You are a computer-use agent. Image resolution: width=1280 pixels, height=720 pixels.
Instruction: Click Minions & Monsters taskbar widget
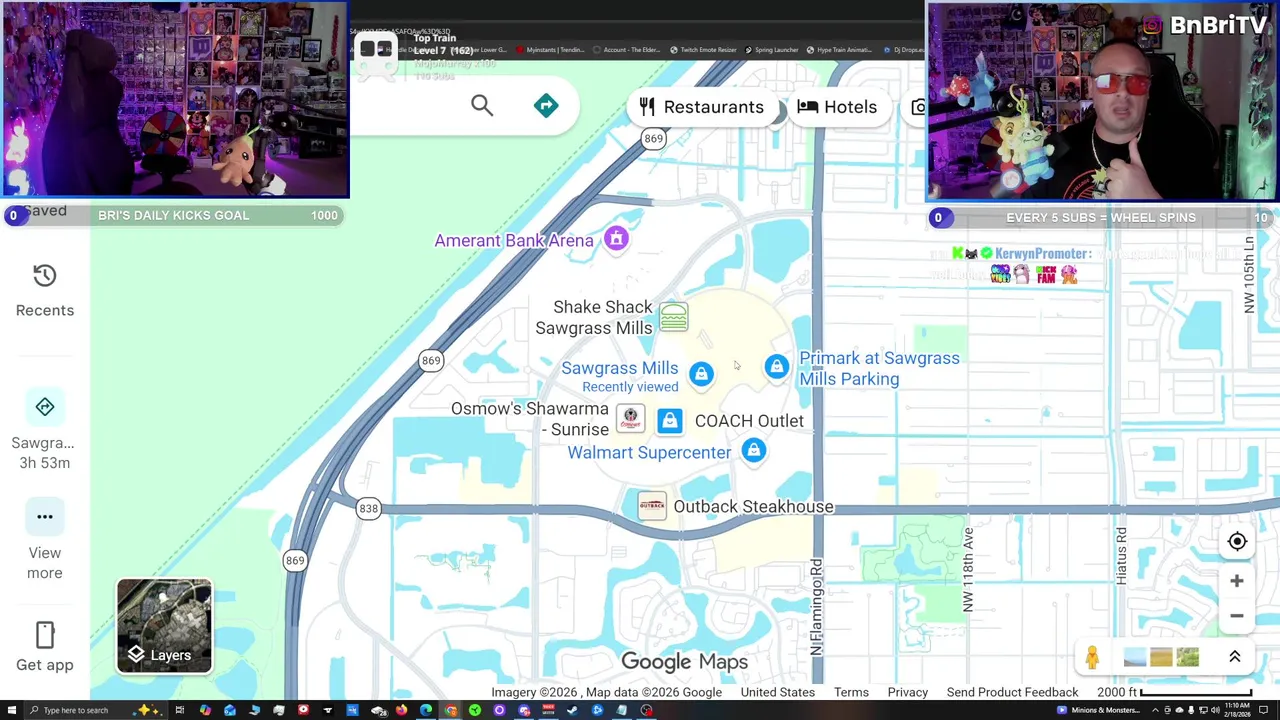tap(1100, 710)
